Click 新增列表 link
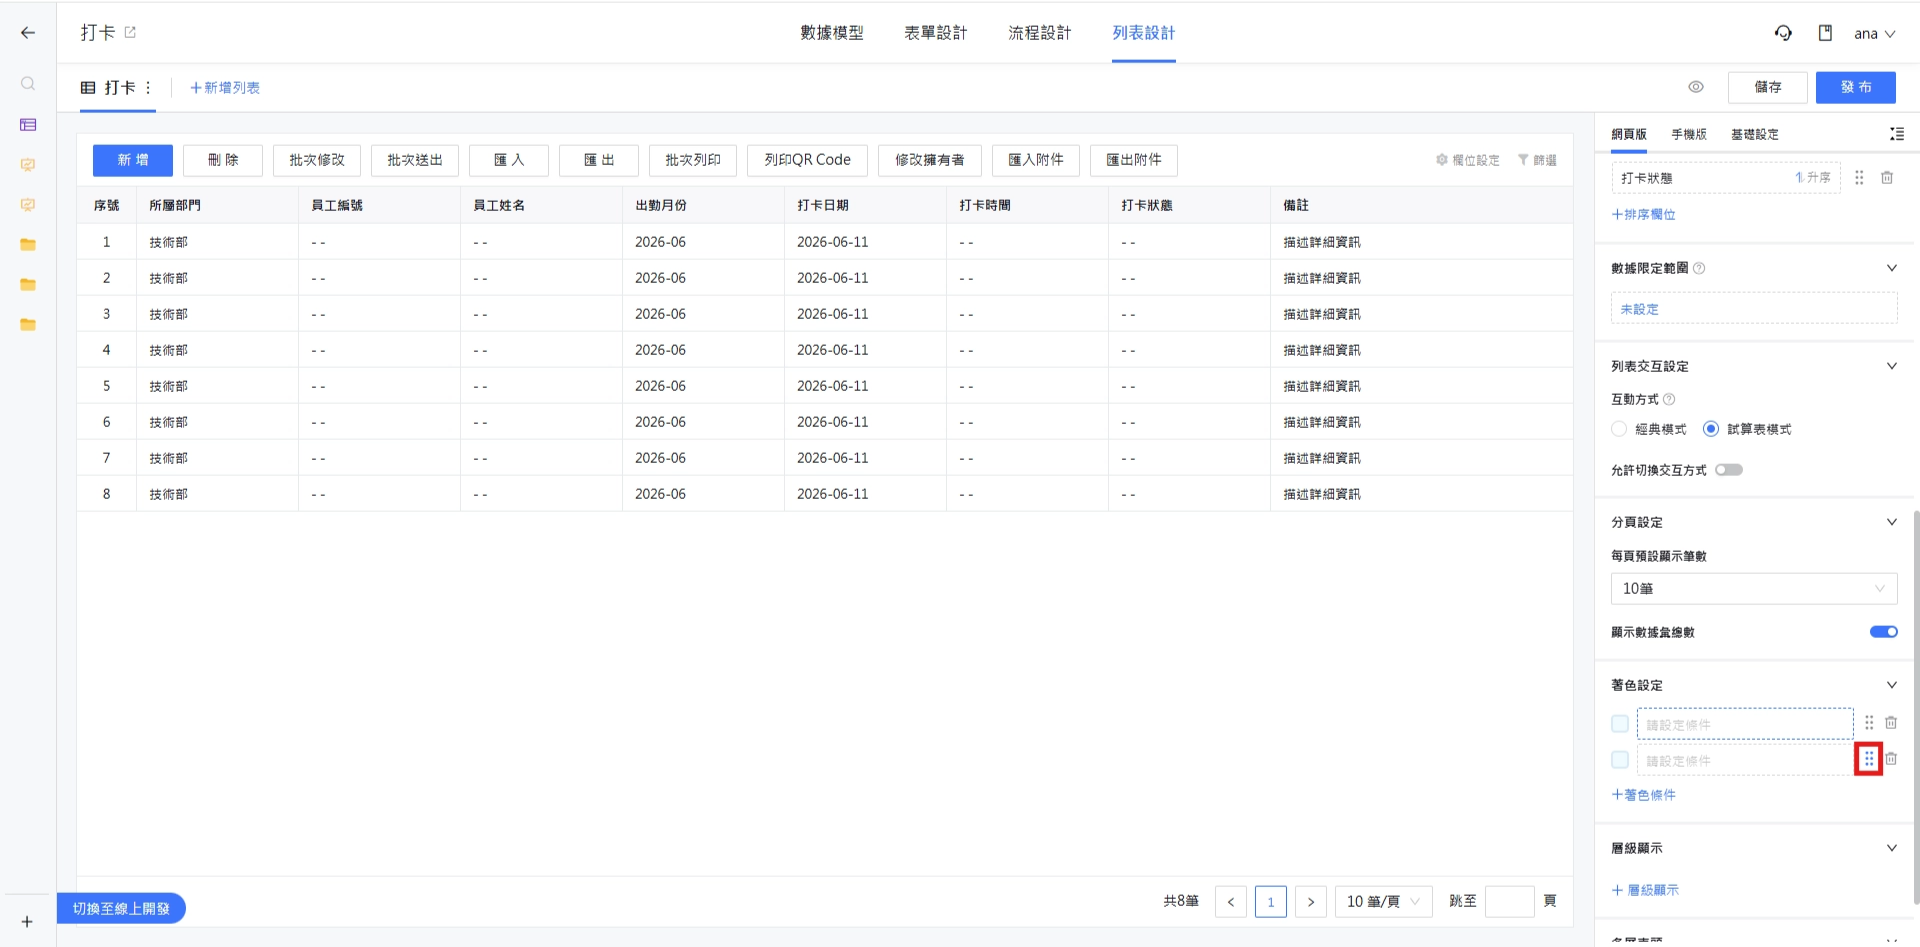This screenshot has width=1920, height=947. click(x=225, y=88)
